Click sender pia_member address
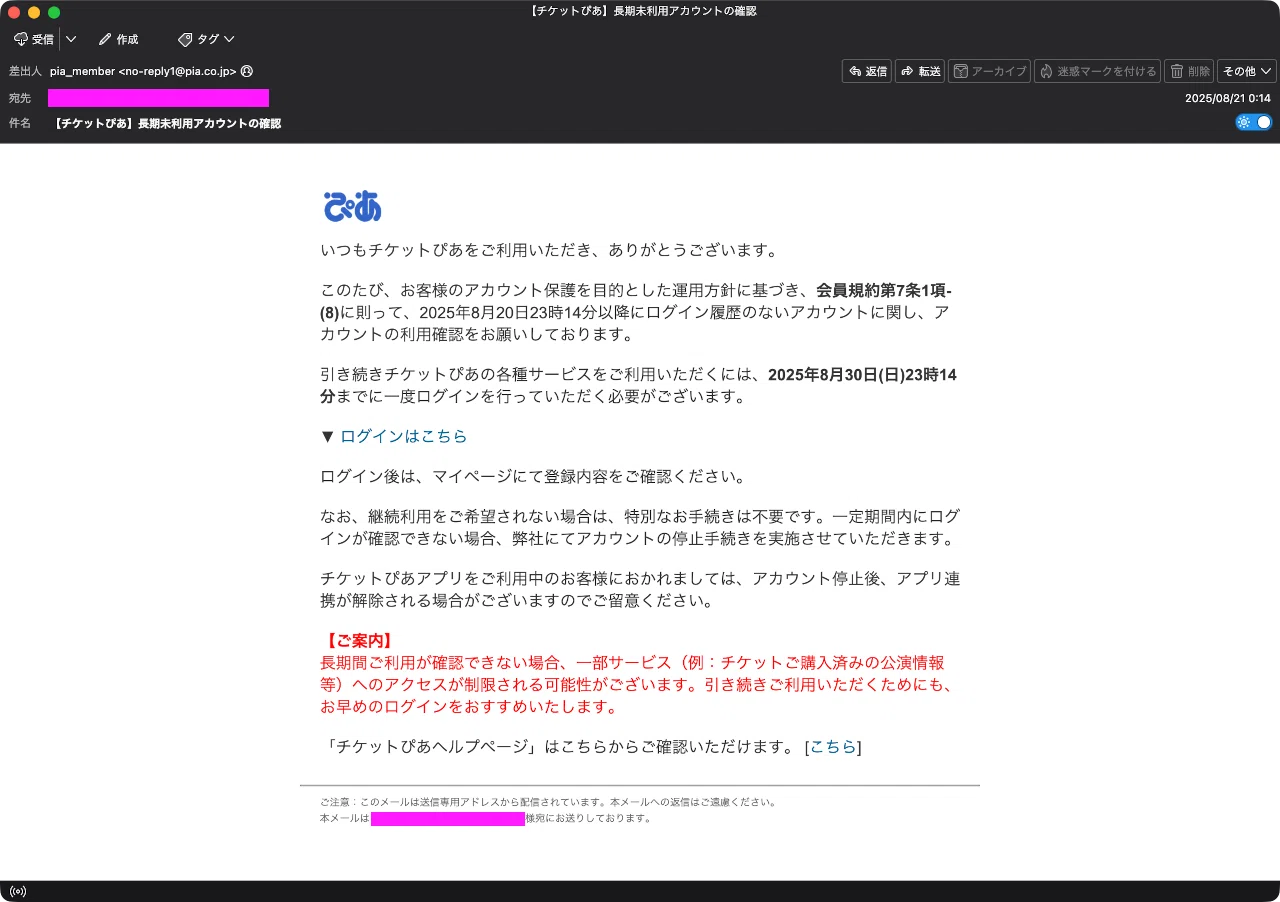 pyautogui.click(x=143, y=71)
